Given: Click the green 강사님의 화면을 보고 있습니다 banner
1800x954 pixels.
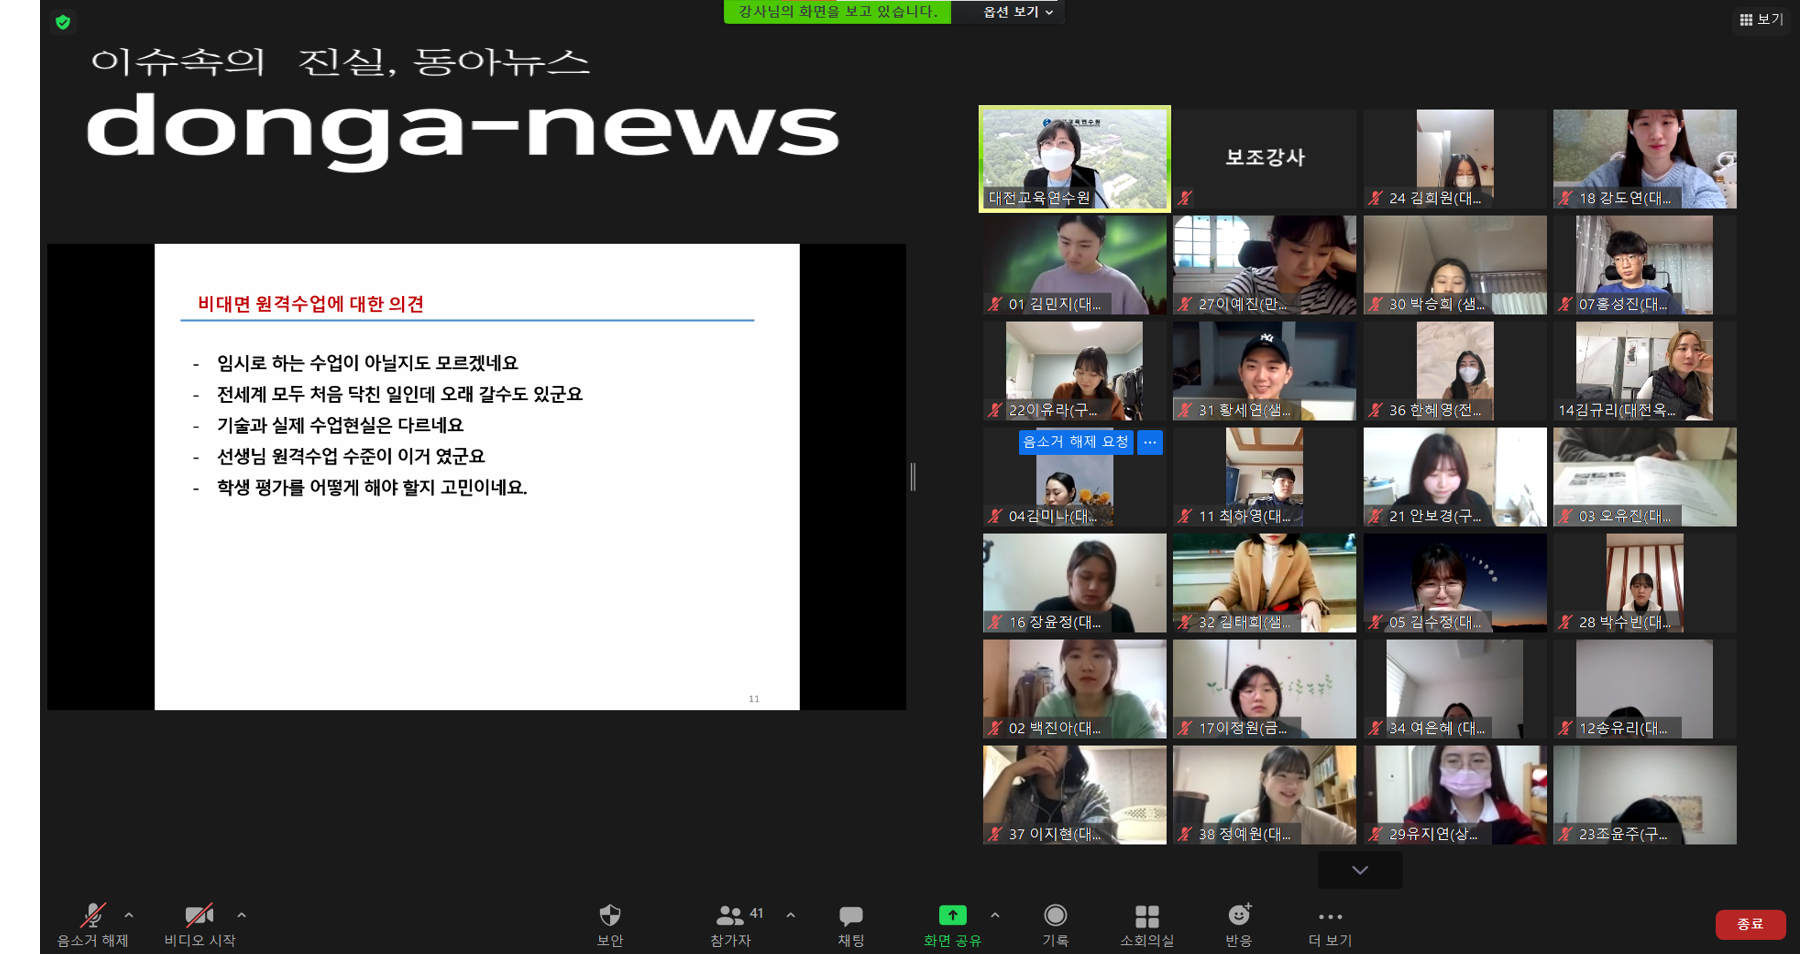Looking at the screenshot, I should point(837,12).
